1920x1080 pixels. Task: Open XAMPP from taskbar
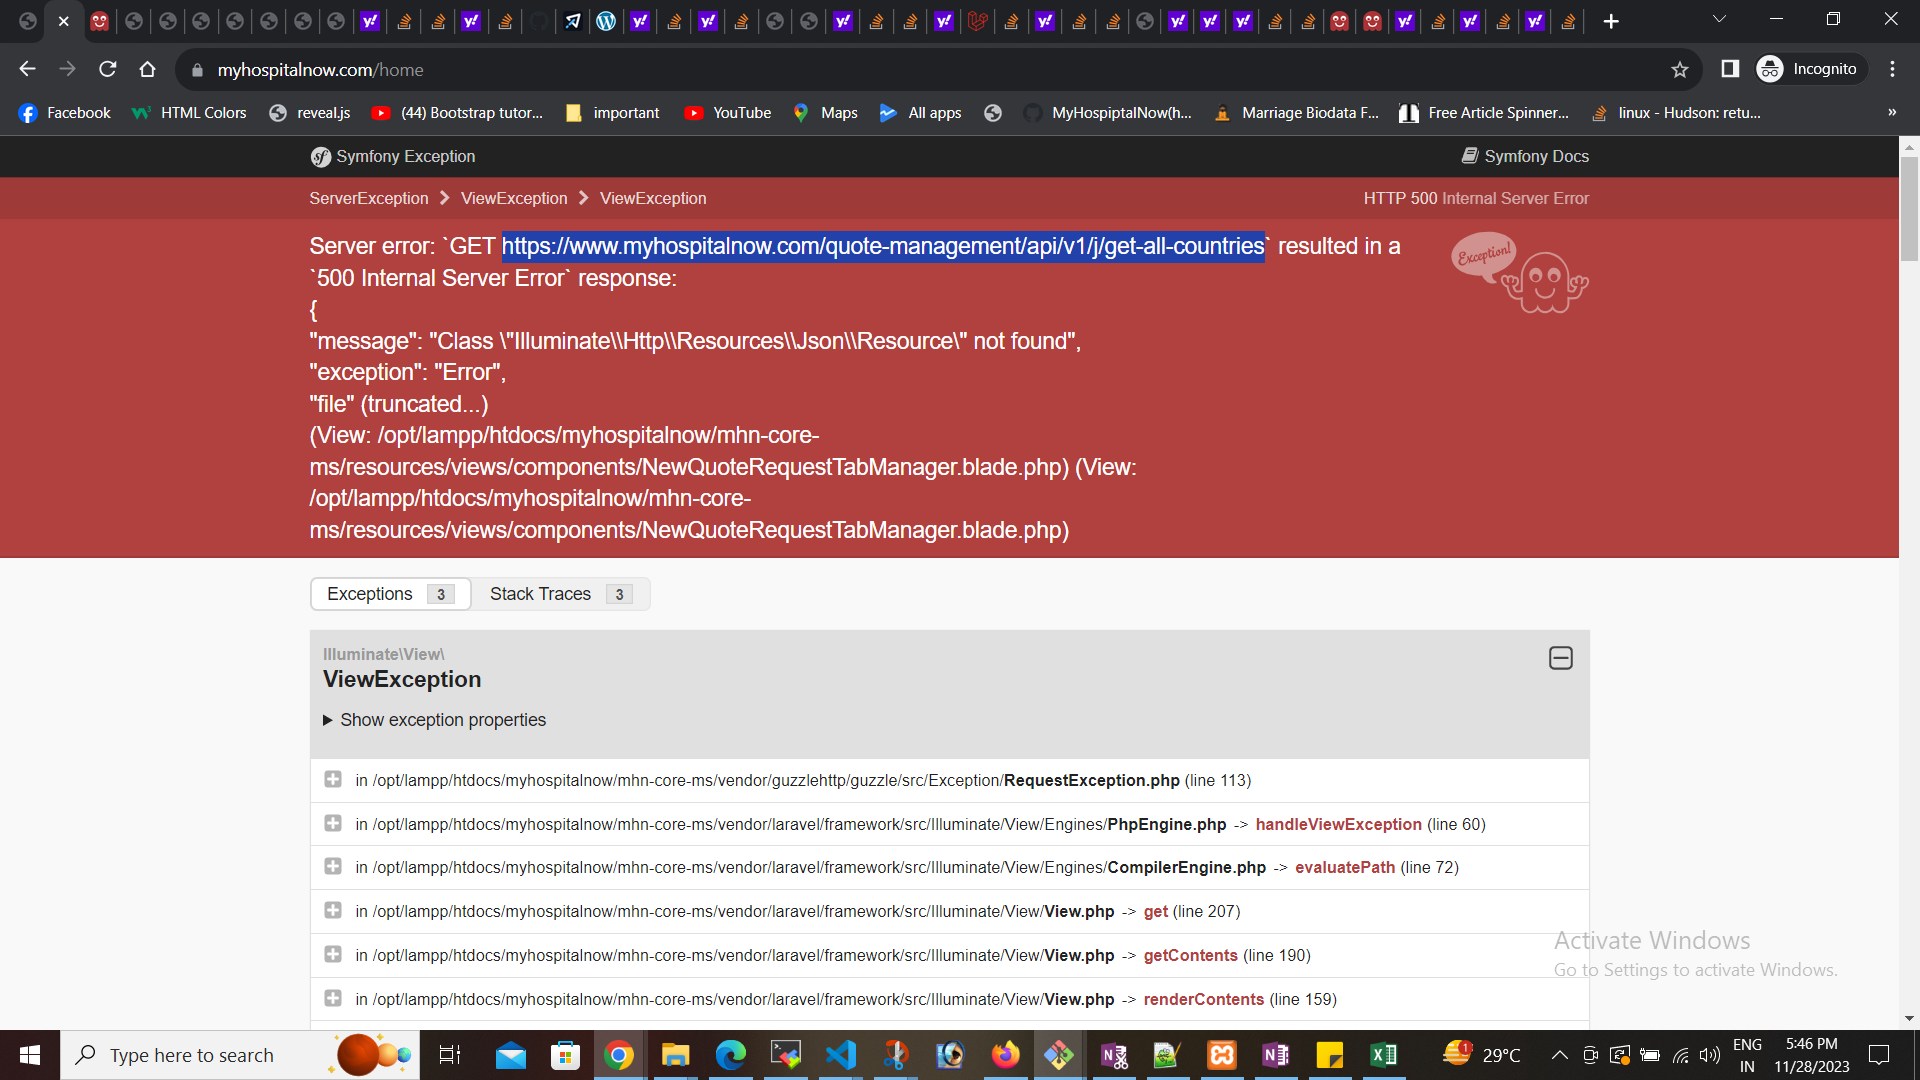click(x=1222, y=1055)
